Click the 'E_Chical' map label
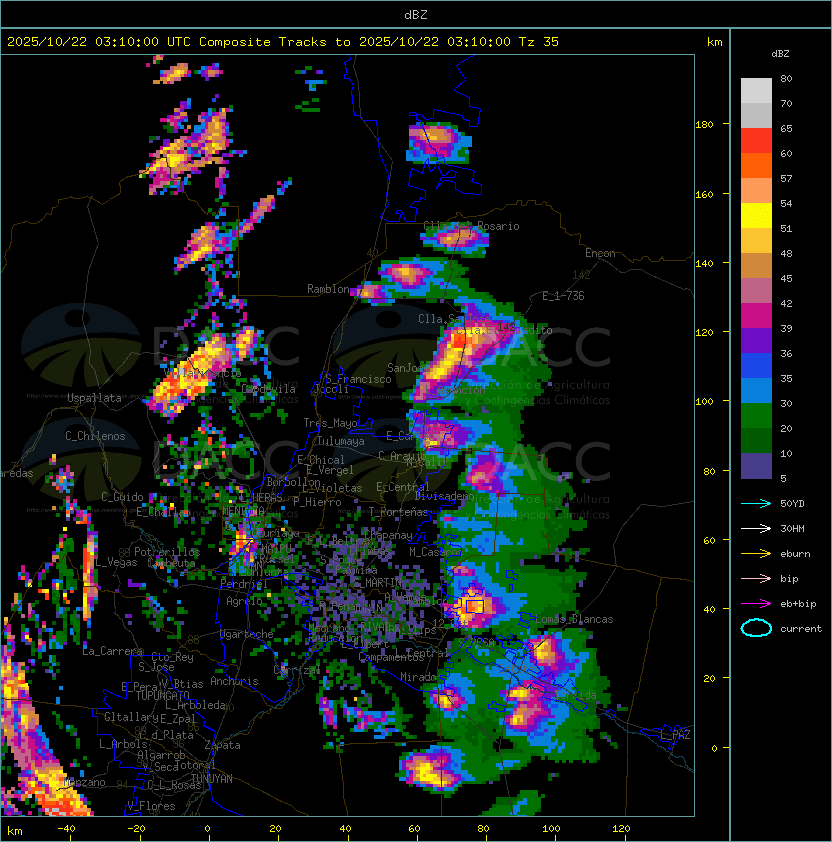The image size is (832, 842). coord(321,460)
